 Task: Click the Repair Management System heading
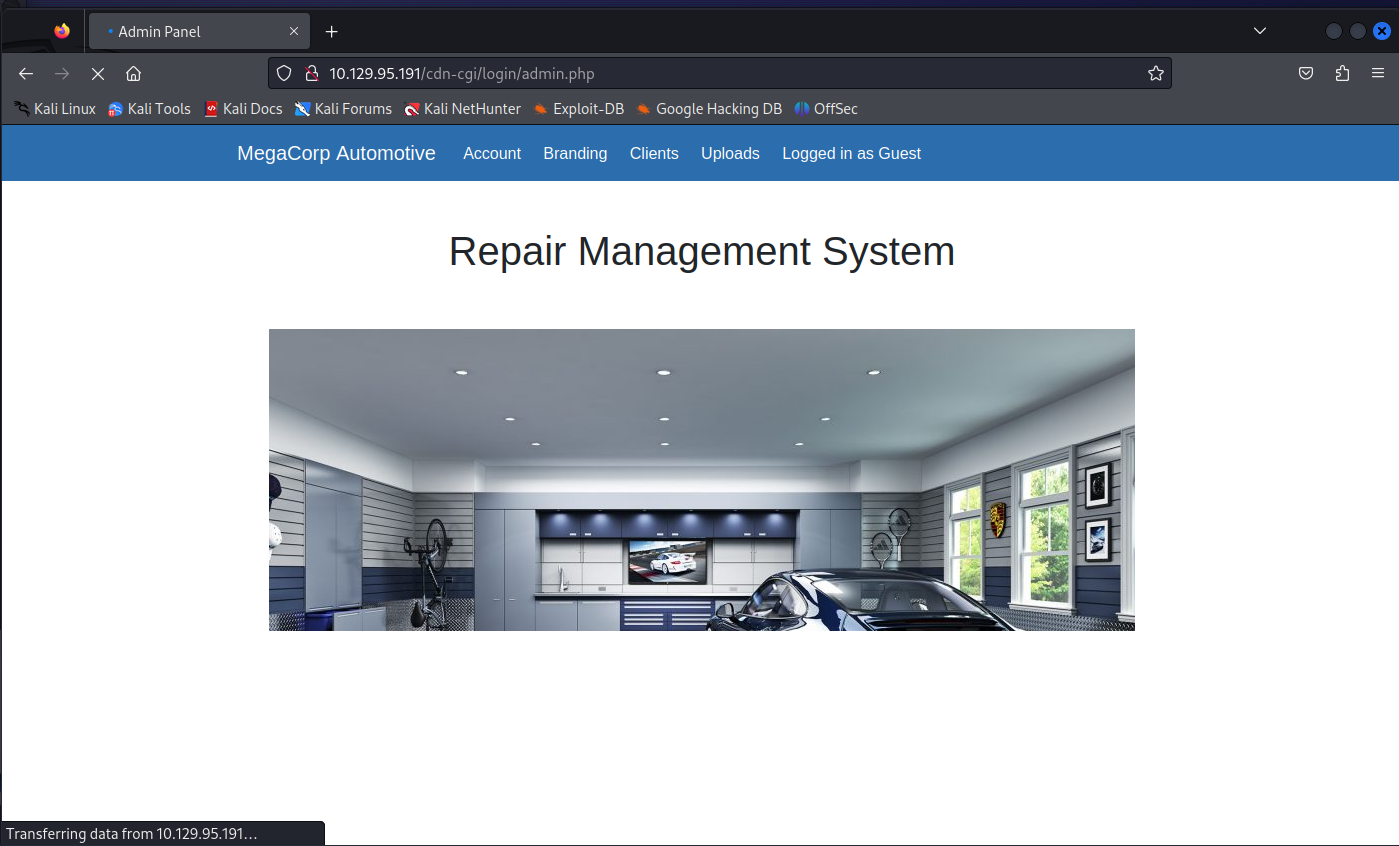[702, 251]
